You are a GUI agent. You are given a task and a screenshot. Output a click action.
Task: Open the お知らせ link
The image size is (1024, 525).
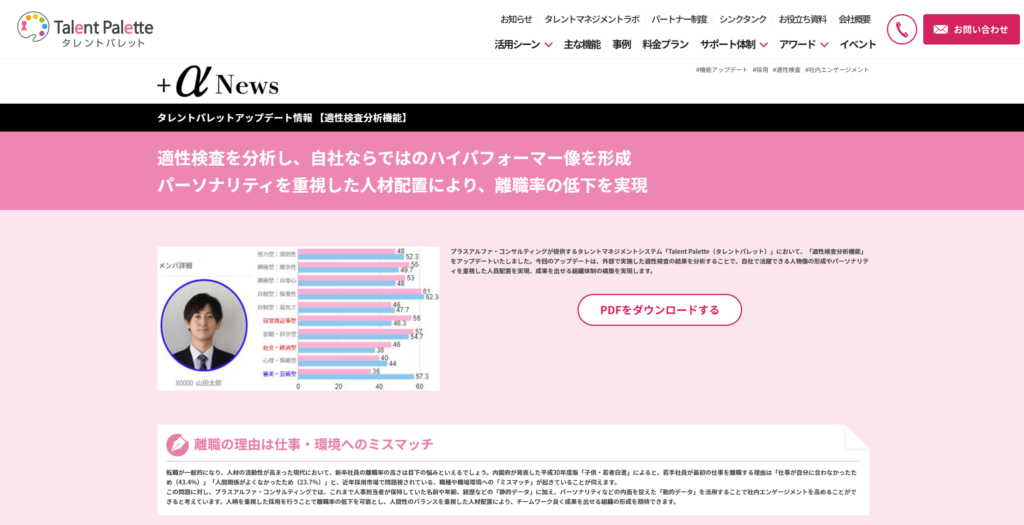(x=516, y=19)
